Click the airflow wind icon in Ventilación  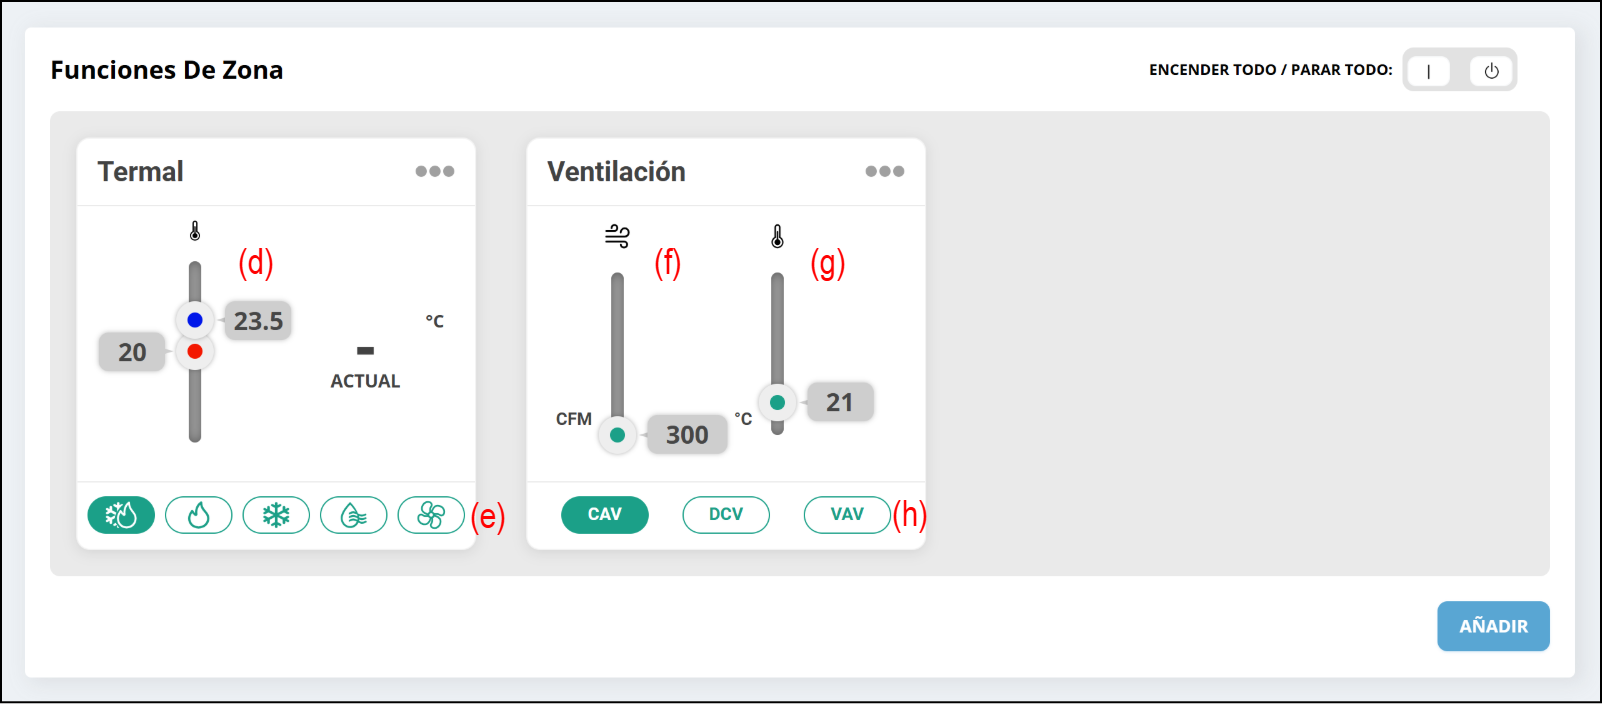click(617, 236)
